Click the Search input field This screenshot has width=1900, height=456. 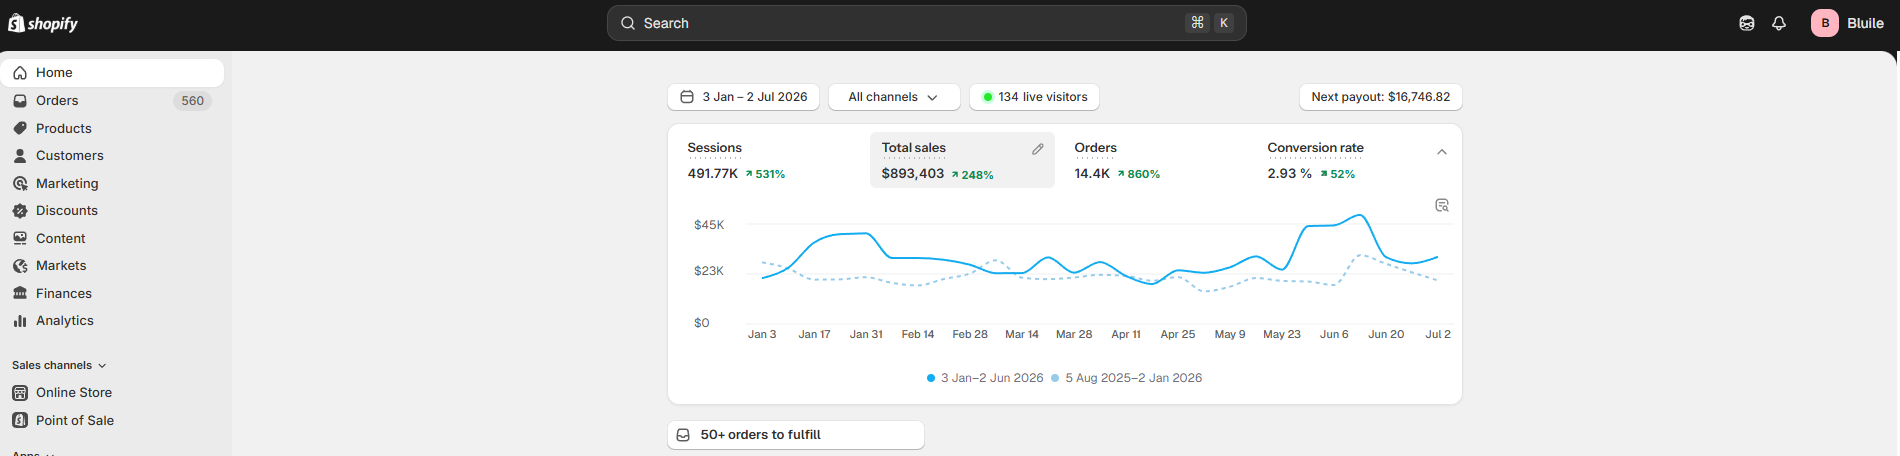point(927,23)
